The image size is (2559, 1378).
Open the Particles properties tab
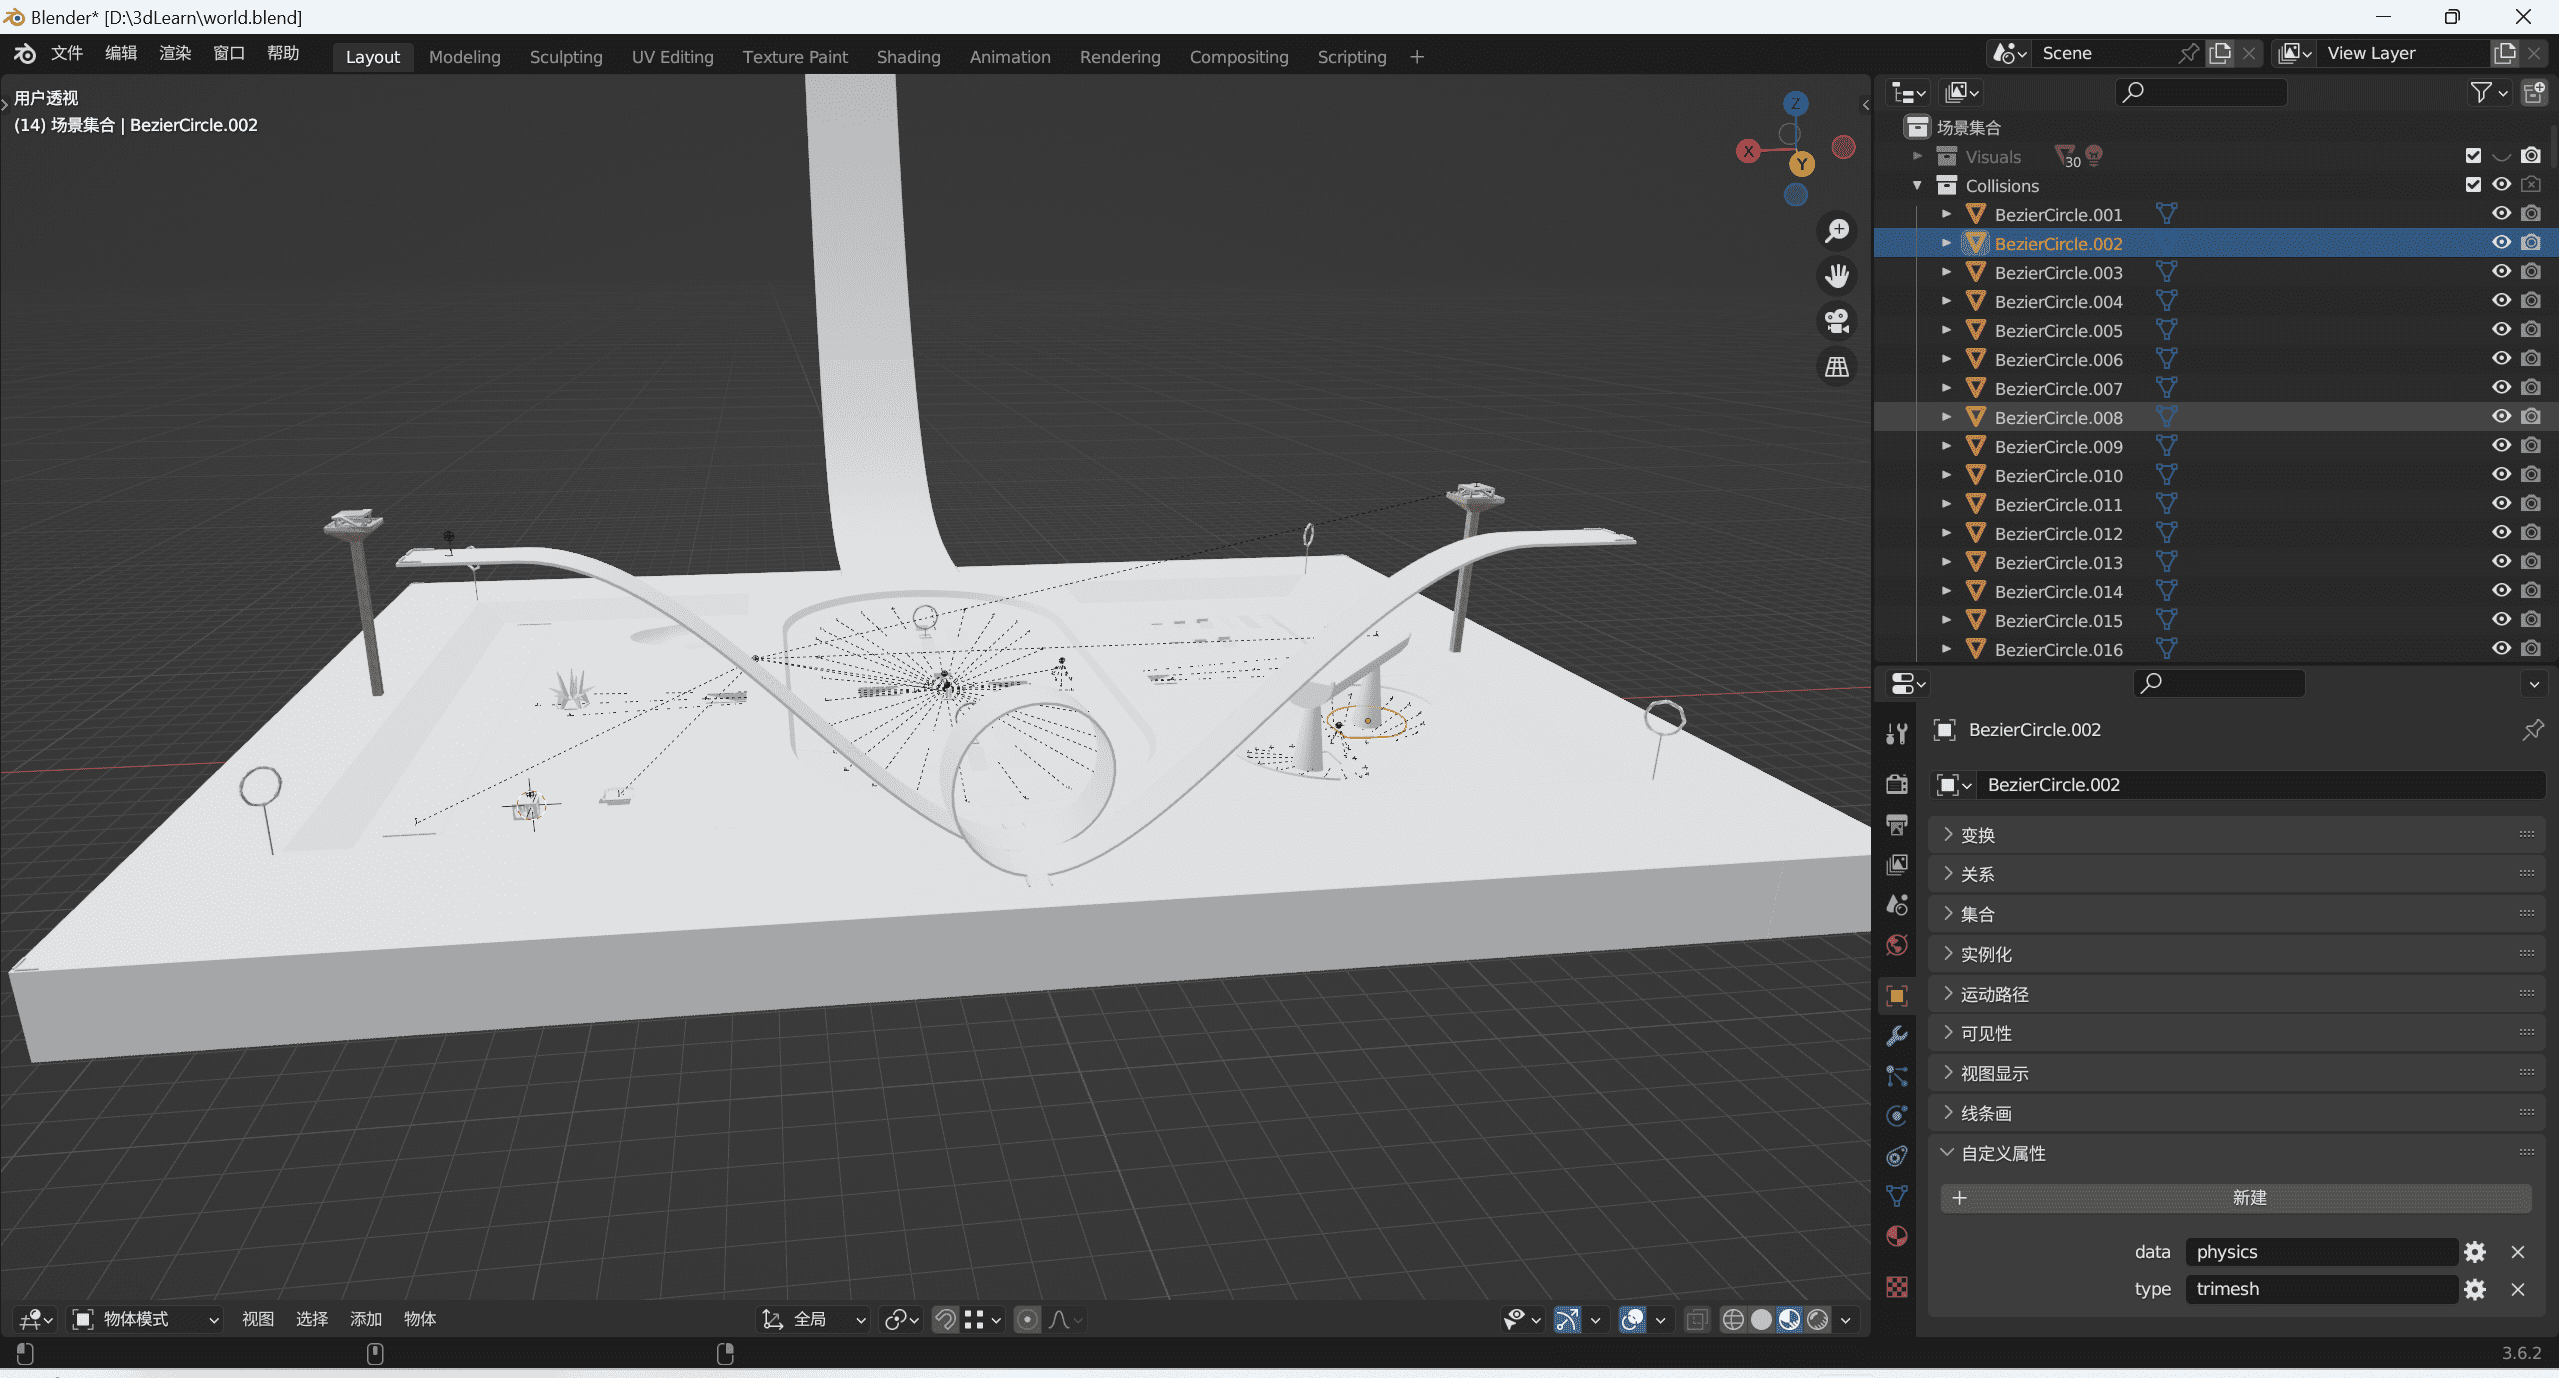[x=1897, y=1076]
